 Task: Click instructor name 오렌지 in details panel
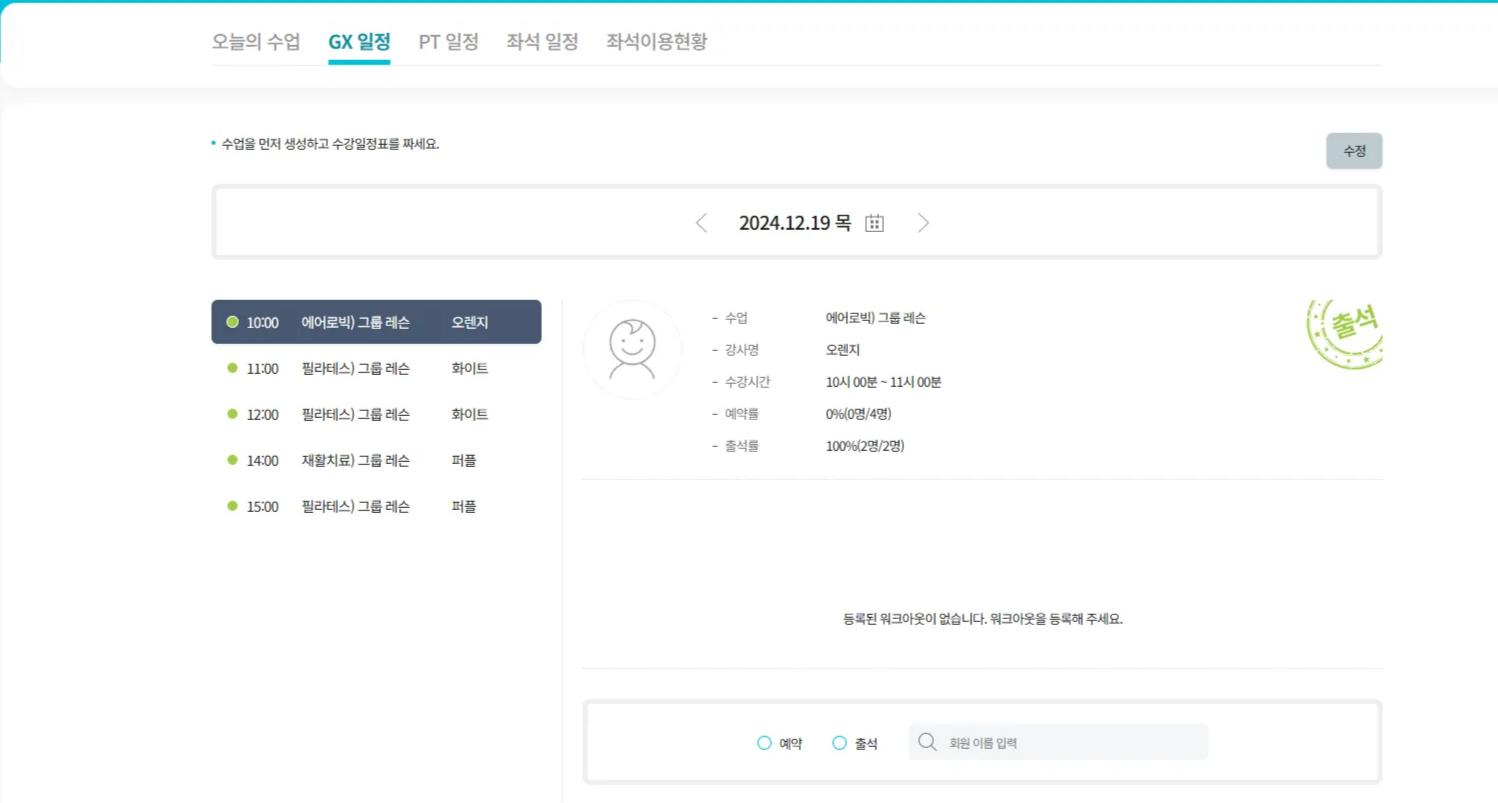pos(843,350)
